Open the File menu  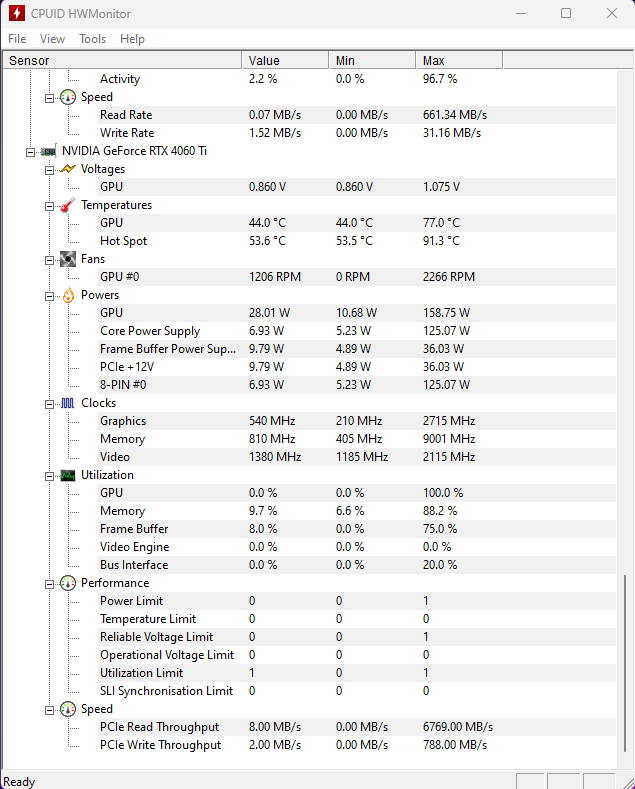17,39
